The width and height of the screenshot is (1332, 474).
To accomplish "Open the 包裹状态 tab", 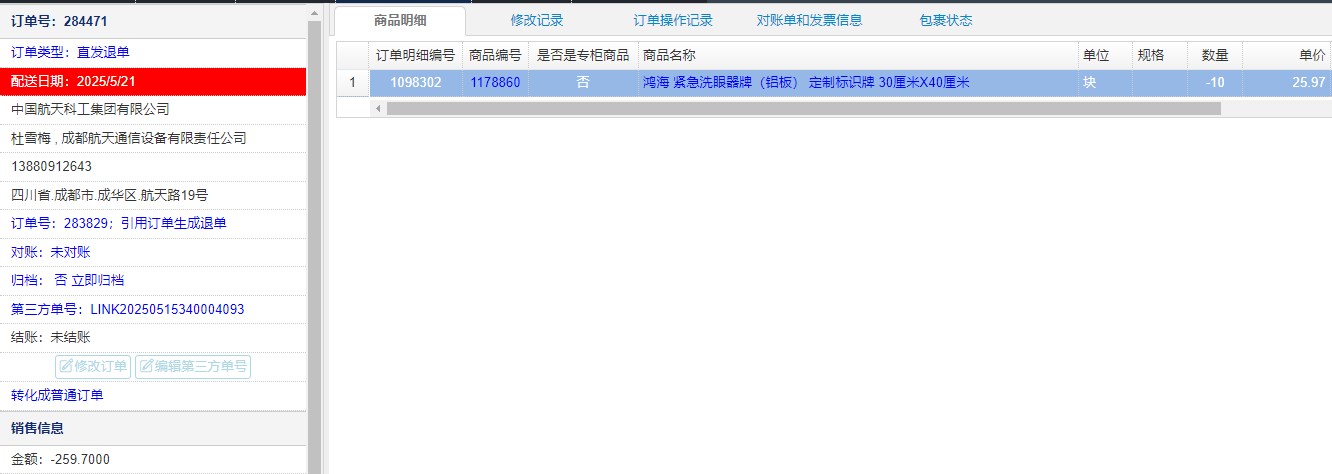I will pyautogui.click(x=945, y=20).
